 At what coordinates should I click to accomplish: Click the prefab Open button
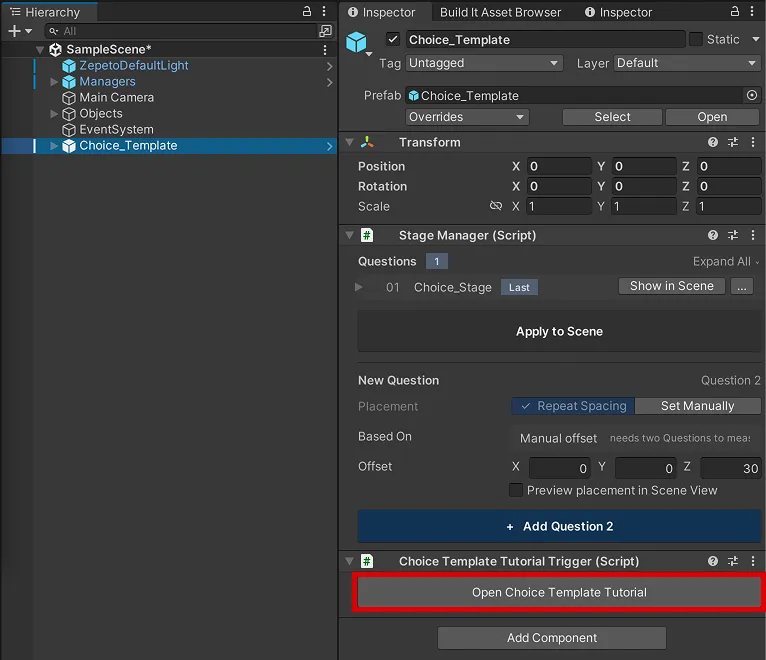point(712,117)
